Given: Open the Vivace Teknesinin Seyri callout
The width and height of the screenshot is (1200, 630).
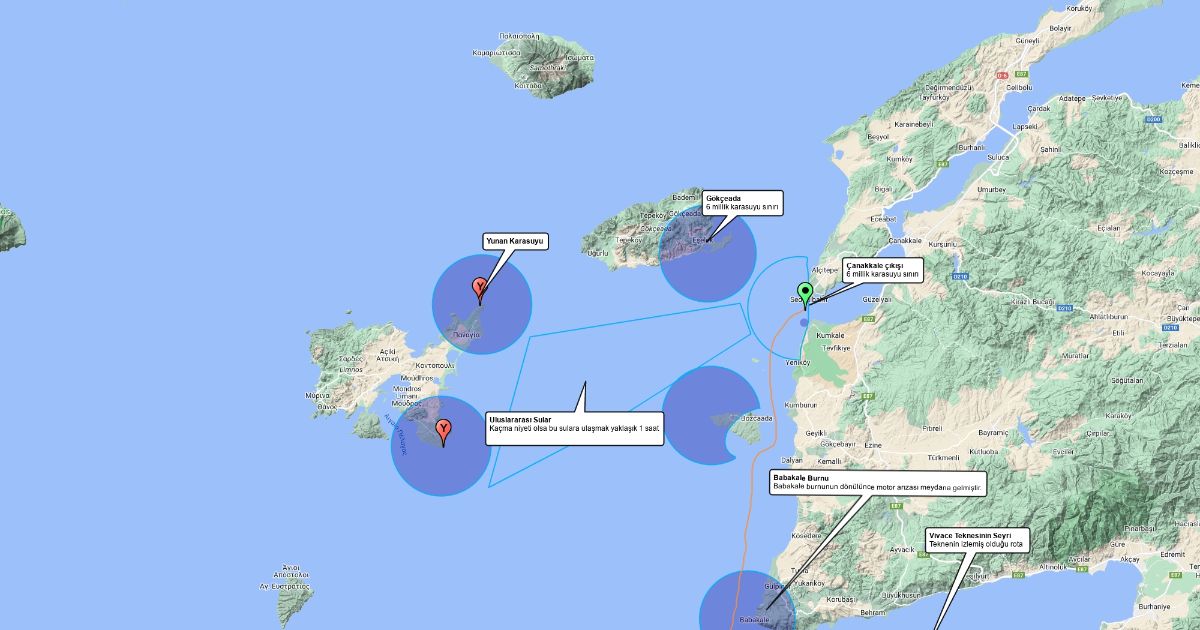Looking at the screenshot, I should (976, 539).
